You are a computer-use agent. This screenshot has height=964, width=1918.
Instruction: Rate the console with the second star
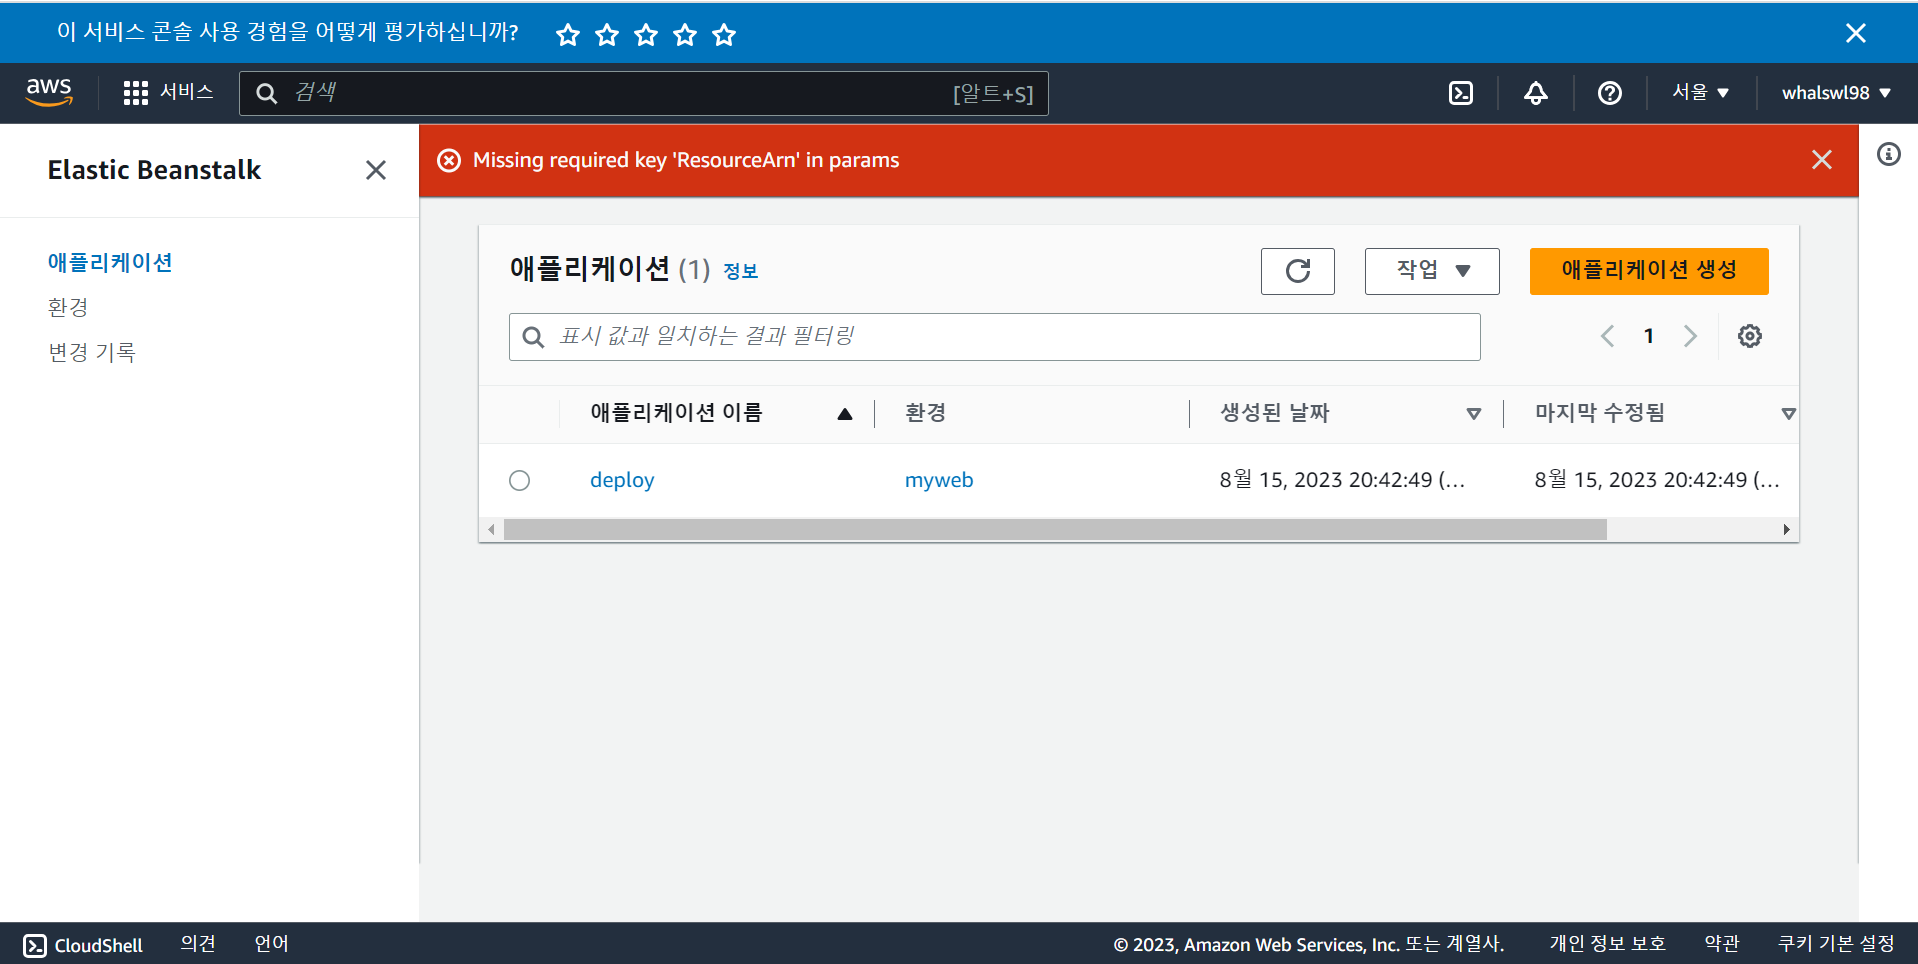pyautogui.click(x=607, y=35)
